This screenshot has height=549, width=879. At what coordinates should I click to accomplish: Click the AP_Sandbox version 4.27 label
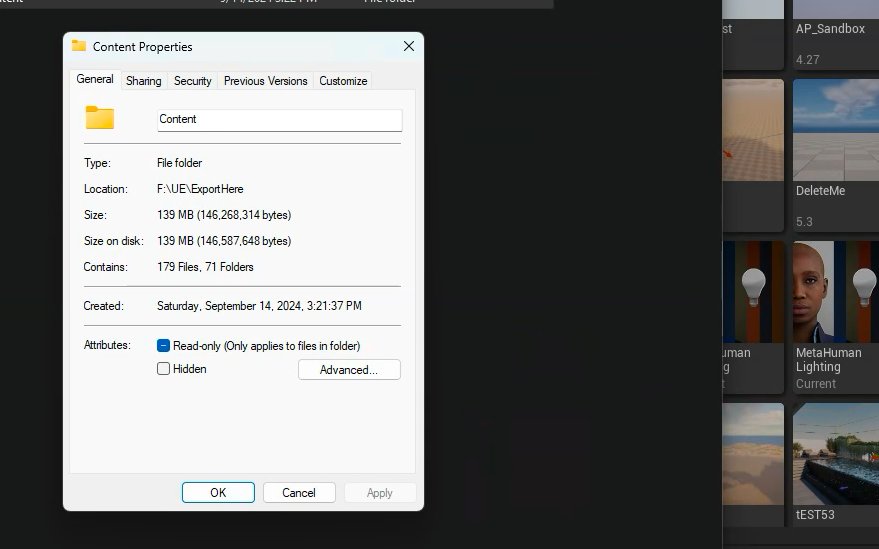click(x=807, y=59)
